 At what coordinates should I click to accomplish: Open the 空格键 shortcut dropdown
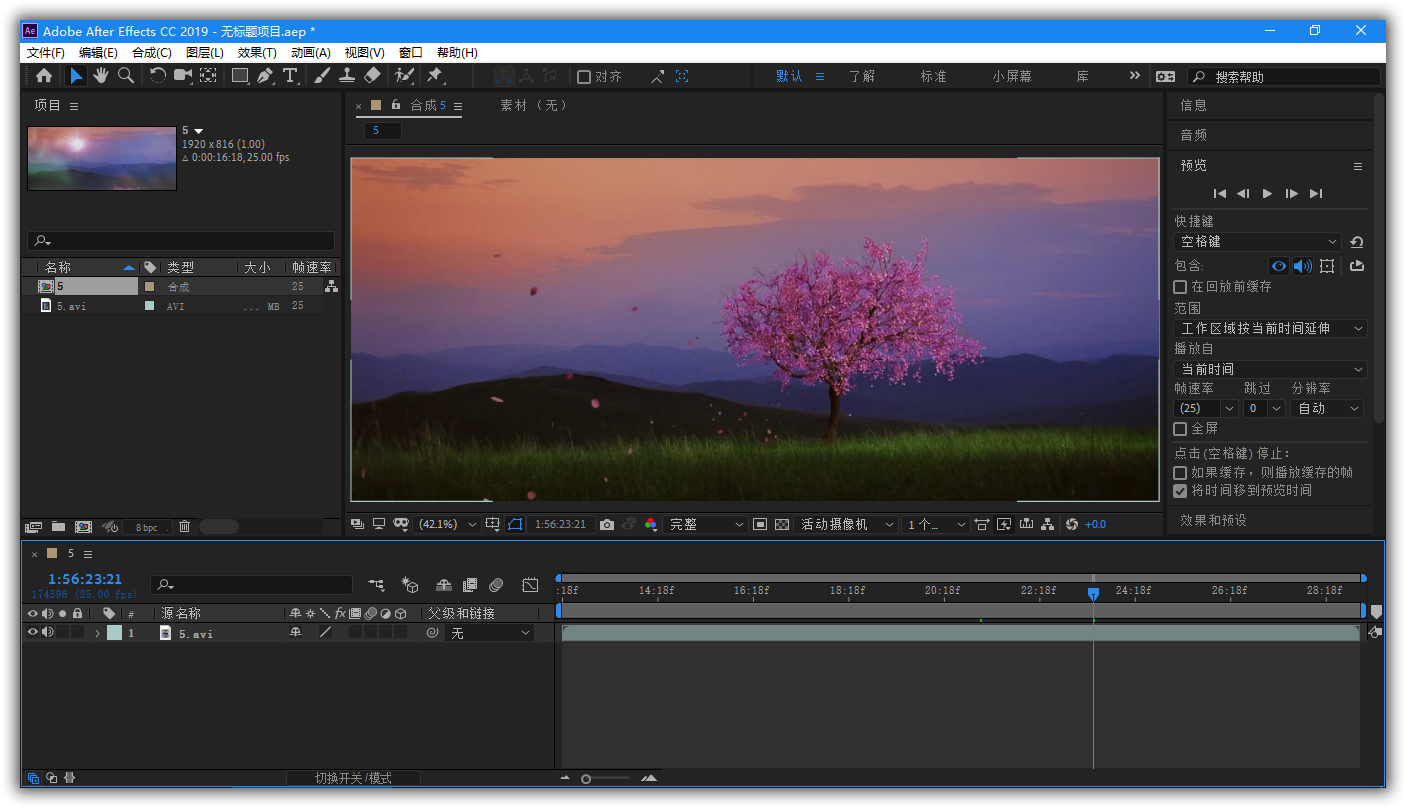coord(1257,242)
